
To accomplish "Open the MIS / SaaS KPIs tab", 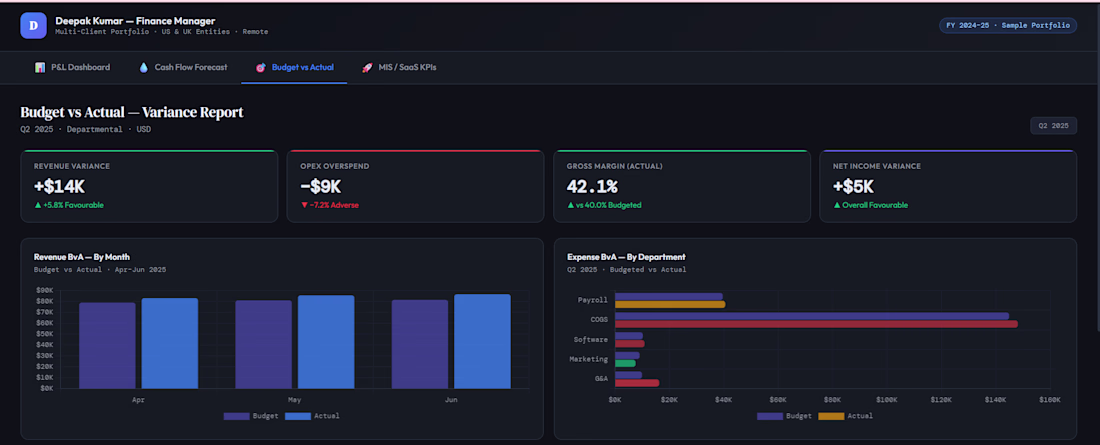I will pyautogui.click(x=399, y=67).
